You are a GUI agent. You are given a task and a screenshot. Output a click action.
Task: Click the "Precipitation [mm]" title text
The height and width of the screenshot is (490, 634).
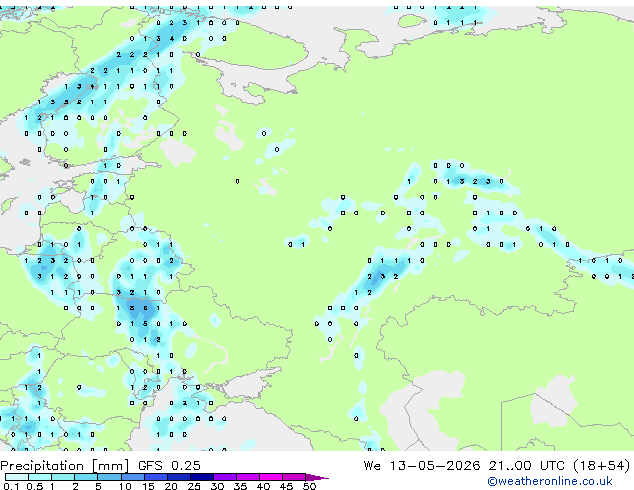click(x=65, y=466)
